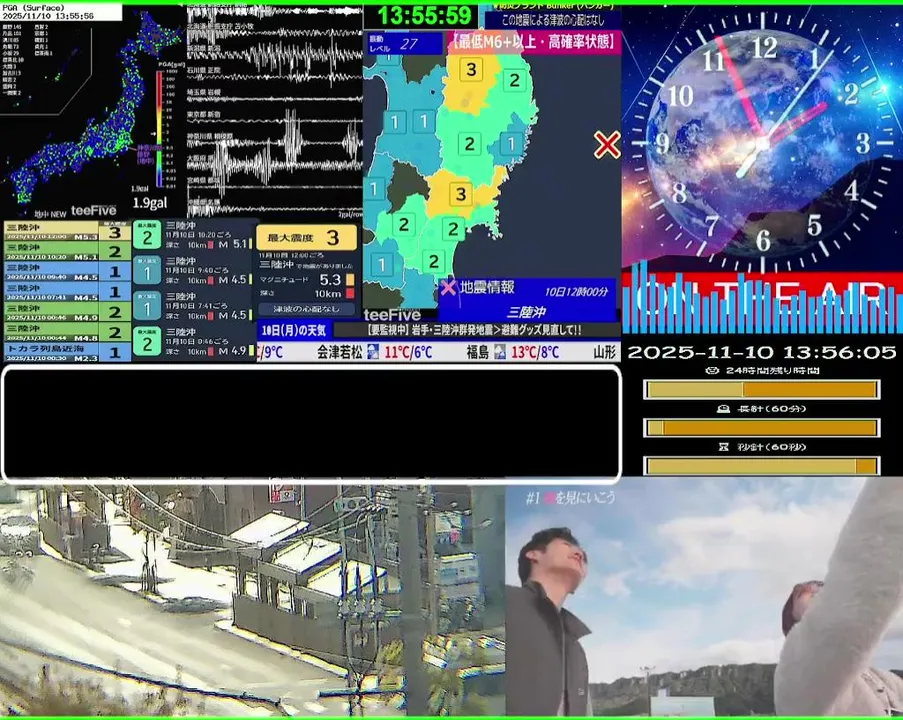Open the #1 を見にいこう video panel
This screenshot has width=903, height=720.
pyautogui.click(x=704, y=597)
